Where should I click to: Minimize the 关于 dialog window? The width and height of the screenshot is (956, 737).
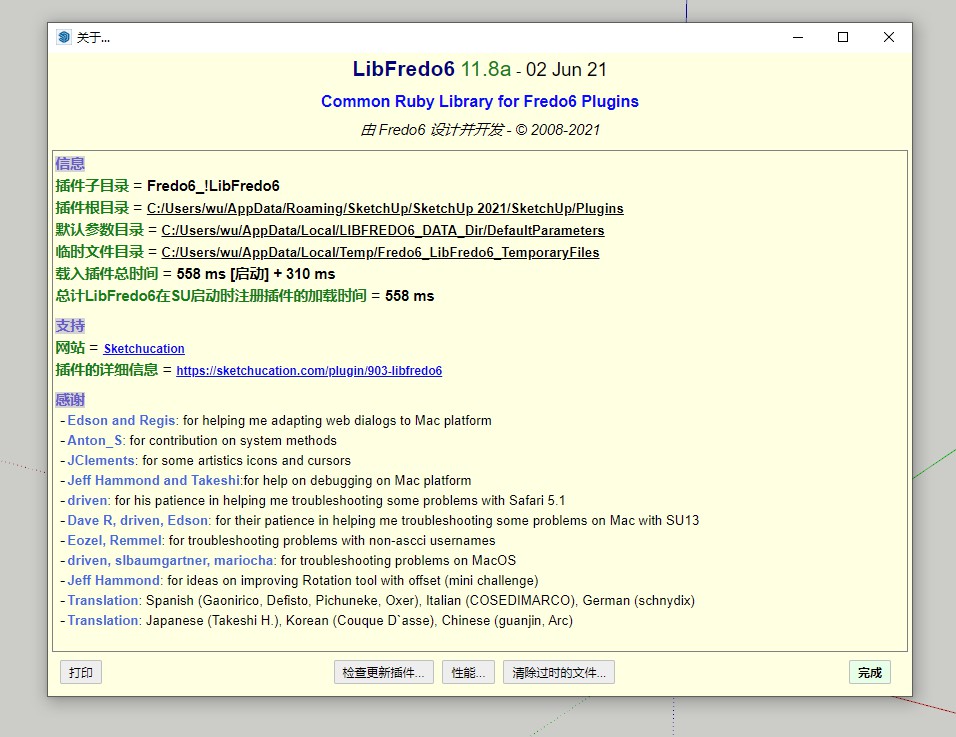tap(798, 38)
